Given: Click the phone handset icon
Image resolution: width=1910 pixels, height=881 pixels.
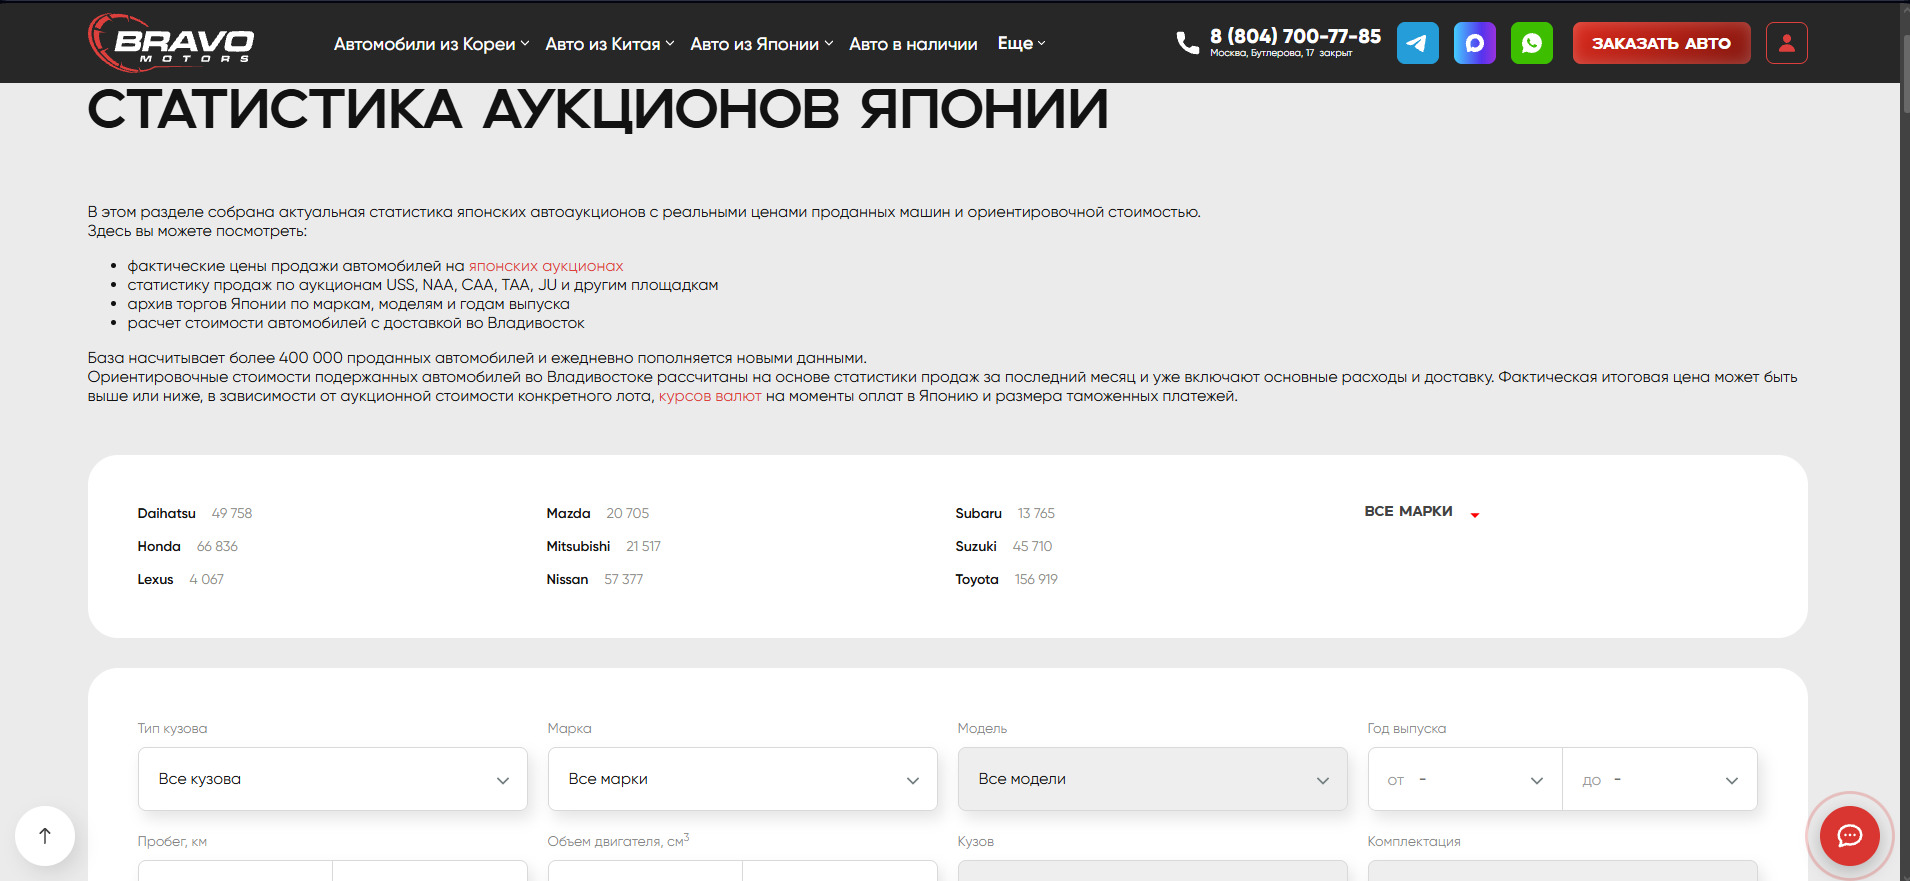Looking at the screenshot, I should [x=1187, y=43].
